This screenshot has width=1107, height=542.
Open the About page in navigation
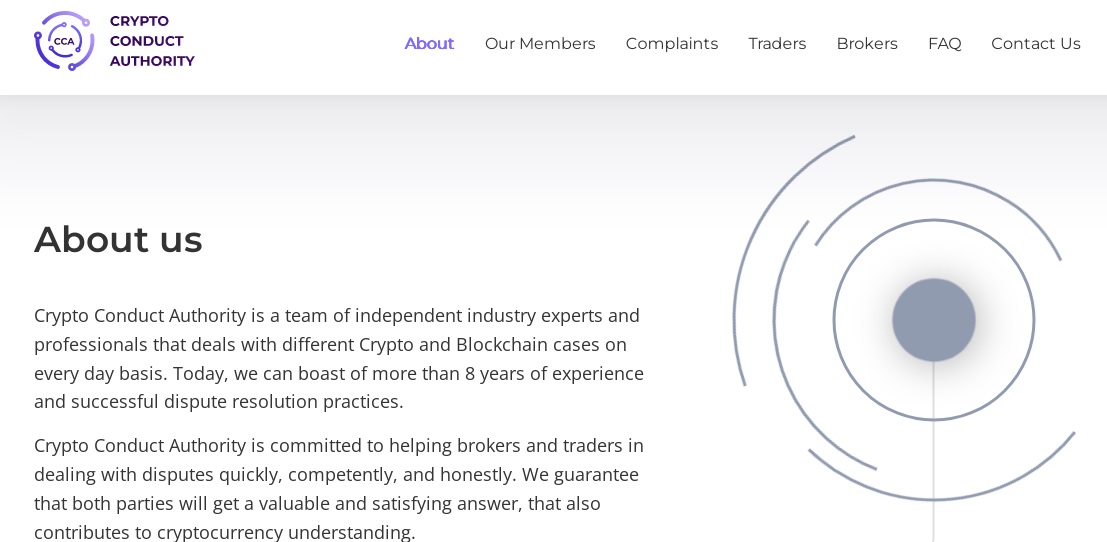click(429, 44)
